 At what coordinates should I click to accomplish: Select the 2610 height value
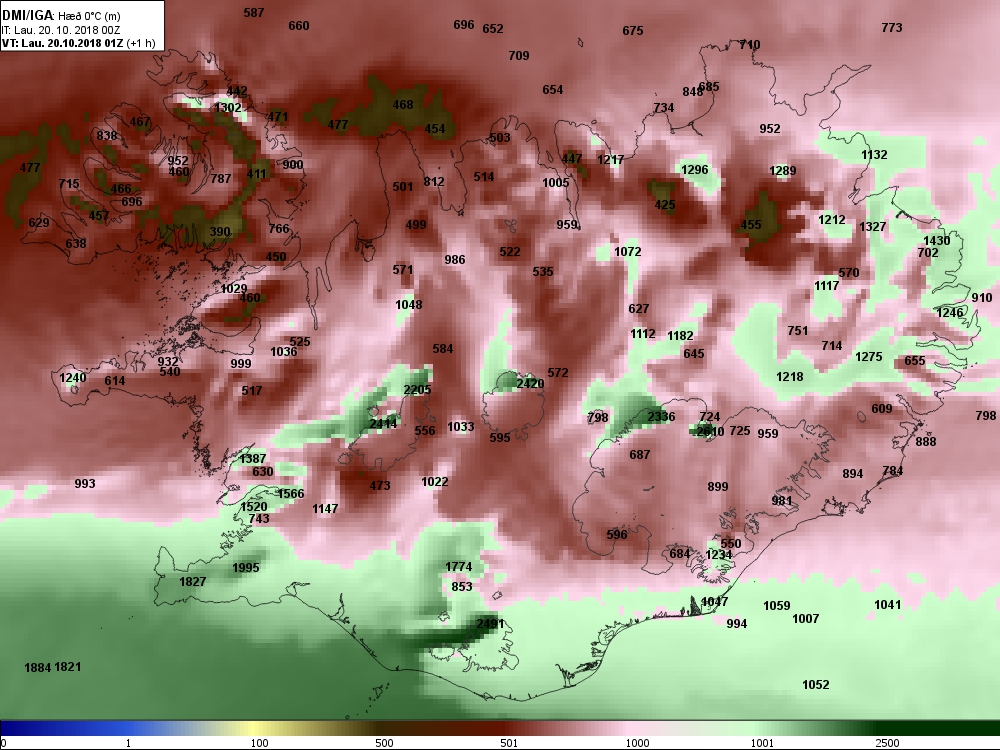710,432
